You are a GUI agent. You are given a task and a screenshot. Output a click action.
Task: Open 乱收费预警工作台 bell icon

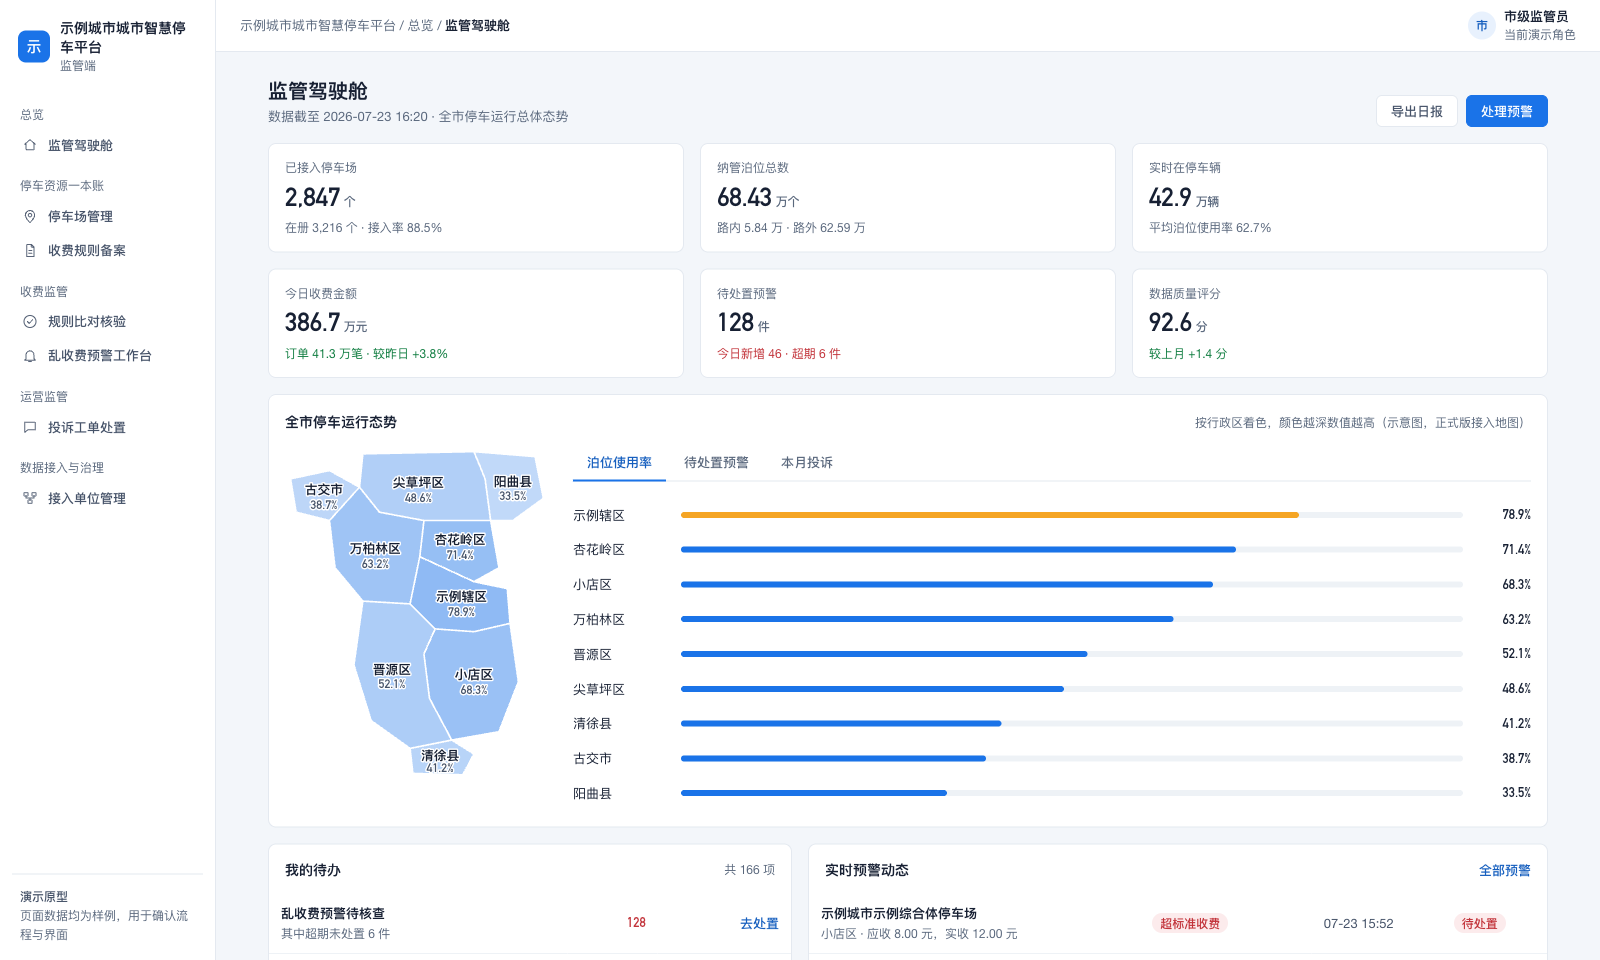point(30,355)
